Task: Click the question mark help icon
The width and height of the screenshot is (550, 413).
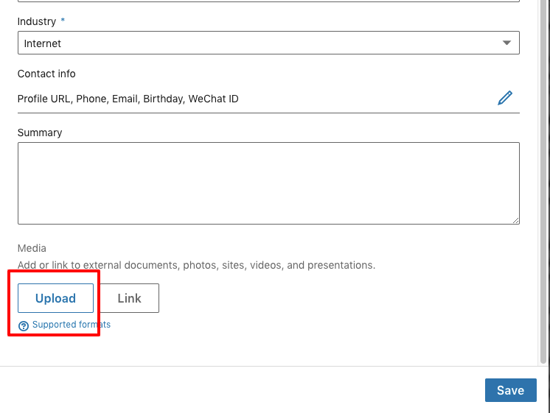Action: coord(24,326)
